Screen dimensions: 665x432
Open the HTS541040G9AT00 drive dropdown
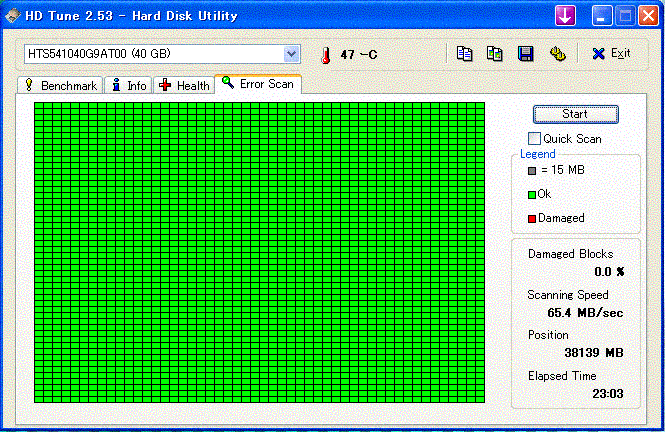click(291, 54)
